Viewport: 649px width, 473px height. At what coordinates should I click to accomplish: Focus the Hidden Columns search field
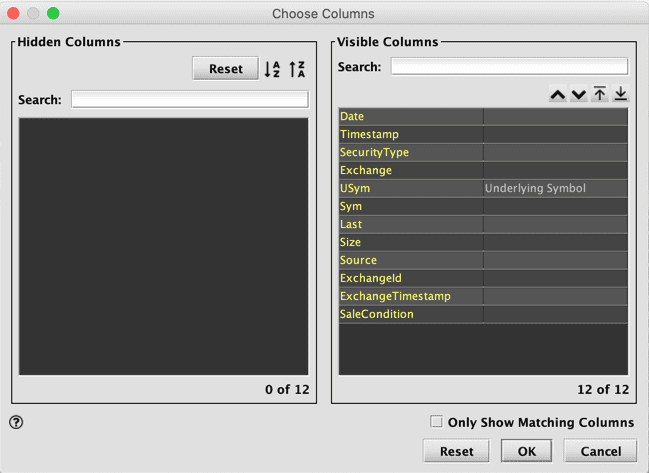pos(189,100)
